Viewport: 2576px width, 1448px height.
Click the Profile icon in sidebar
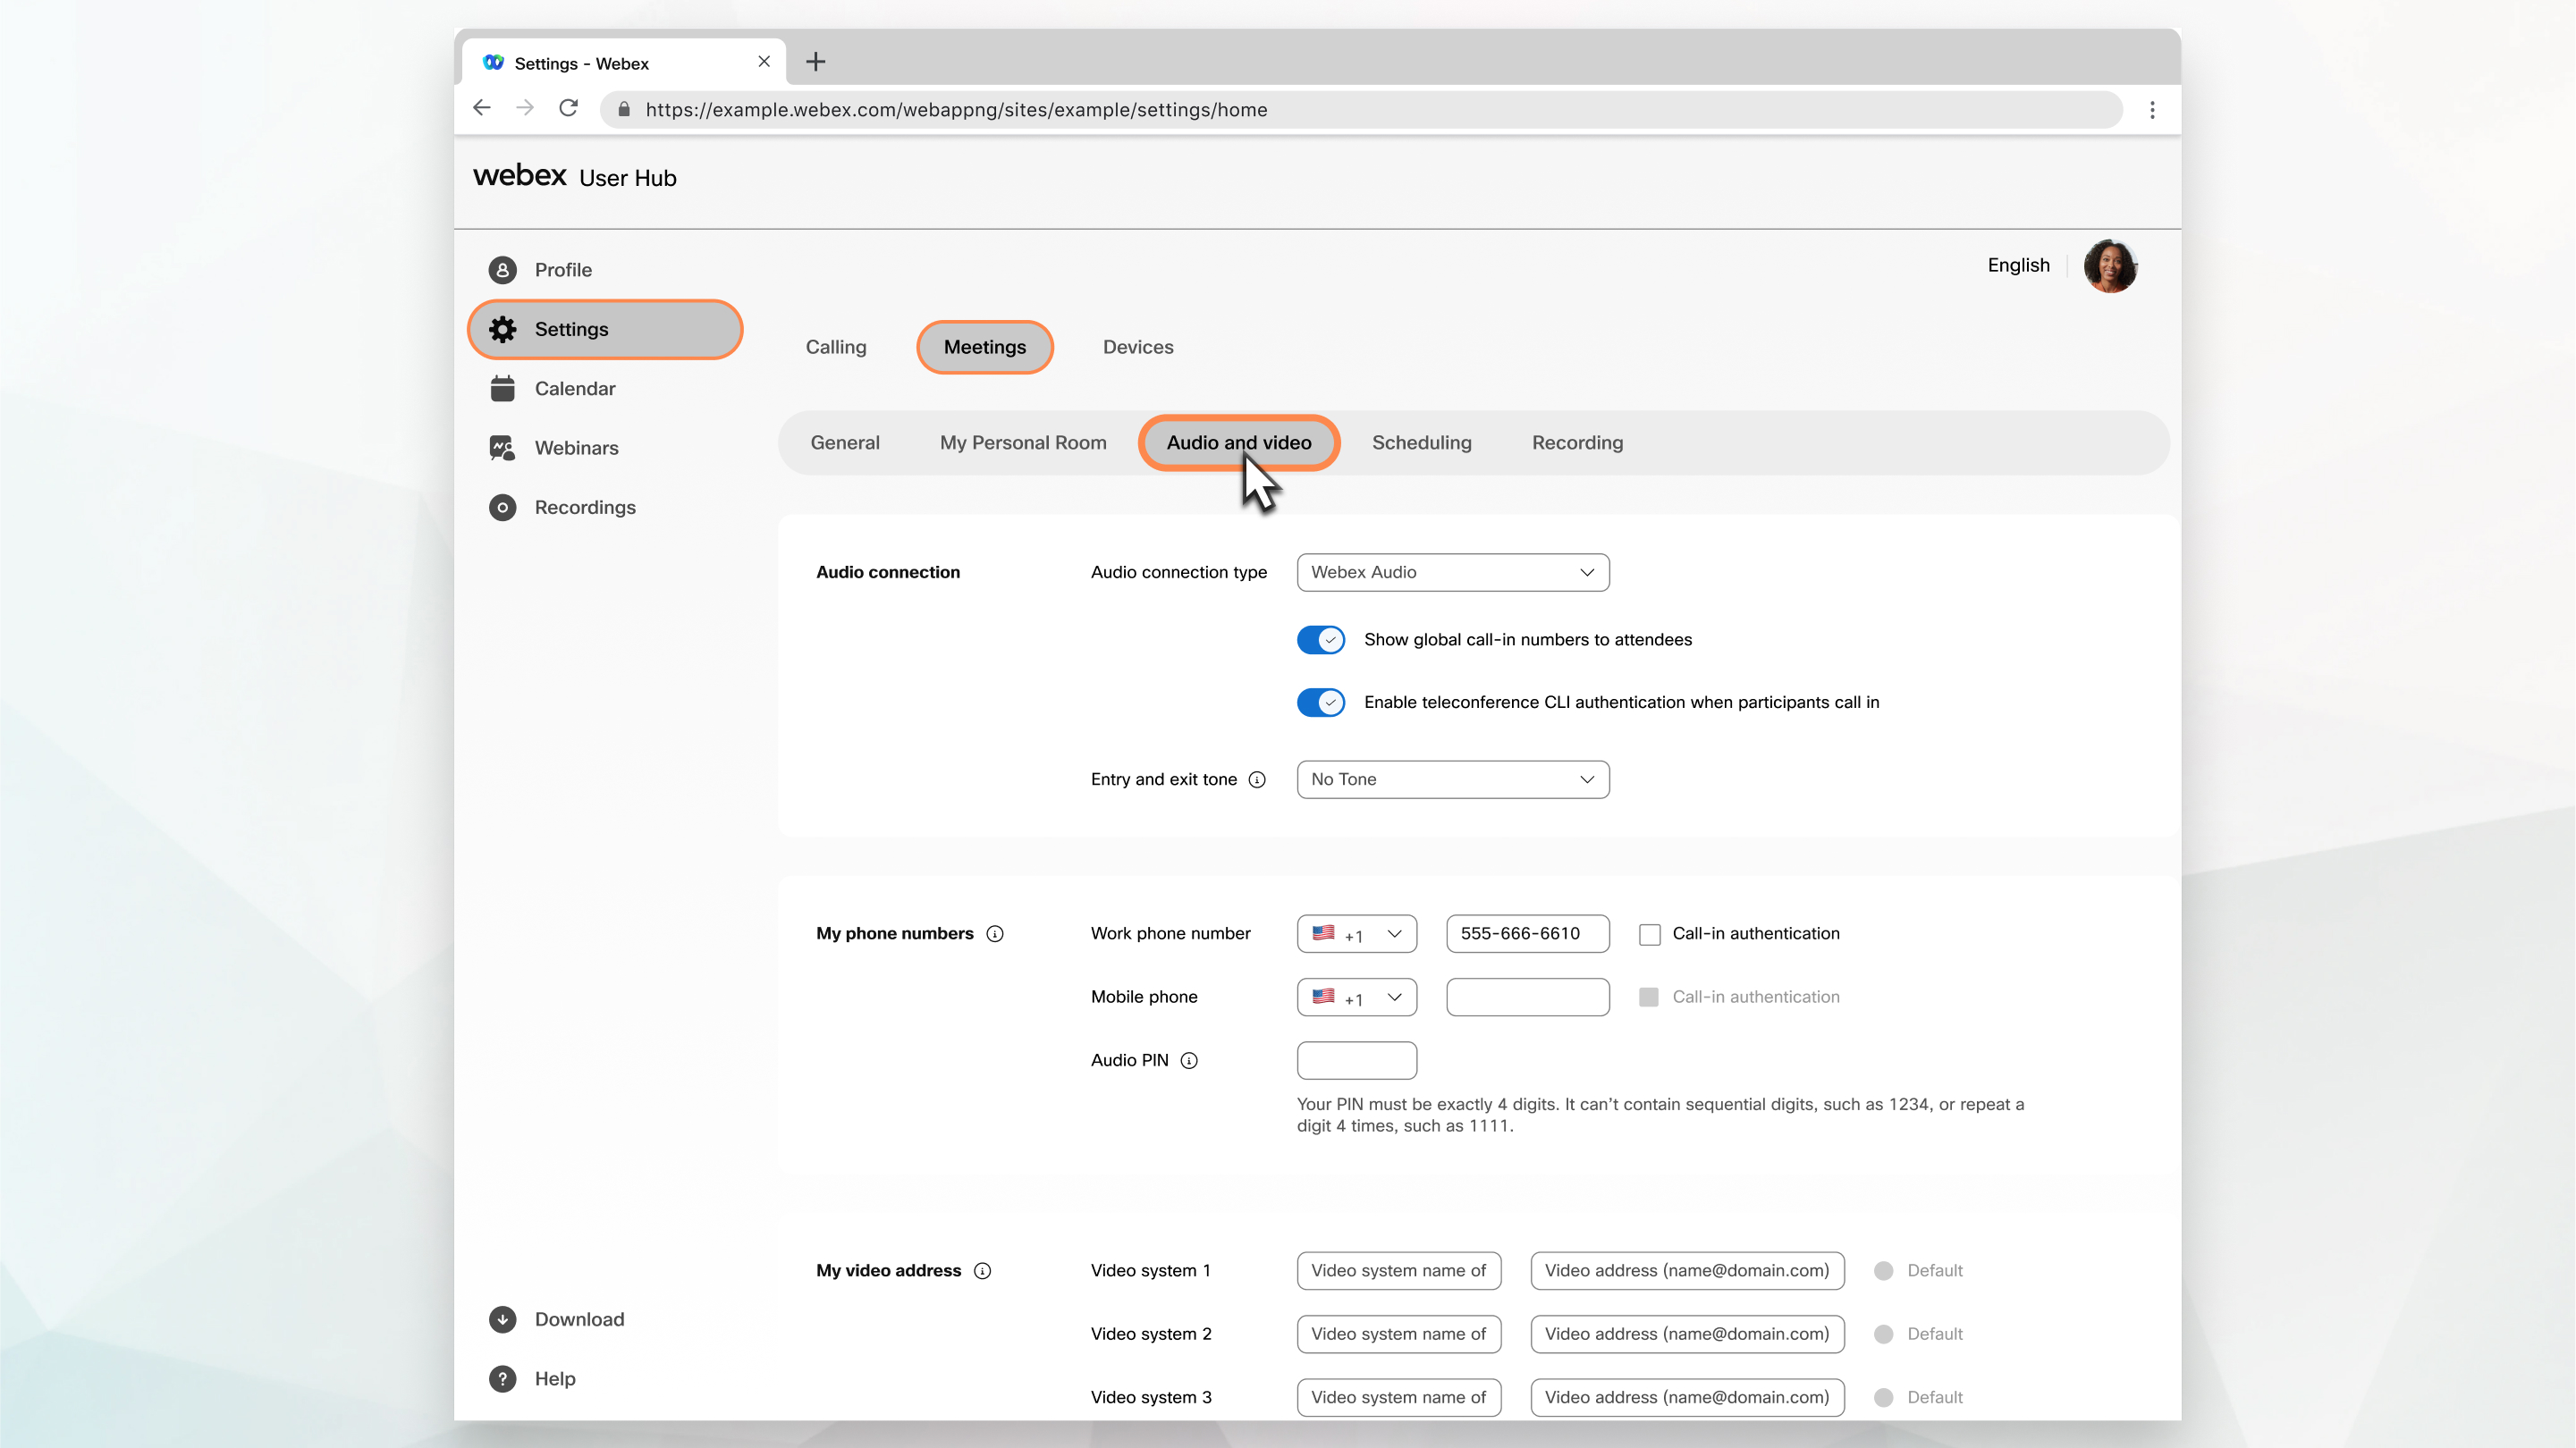point(503,269)
